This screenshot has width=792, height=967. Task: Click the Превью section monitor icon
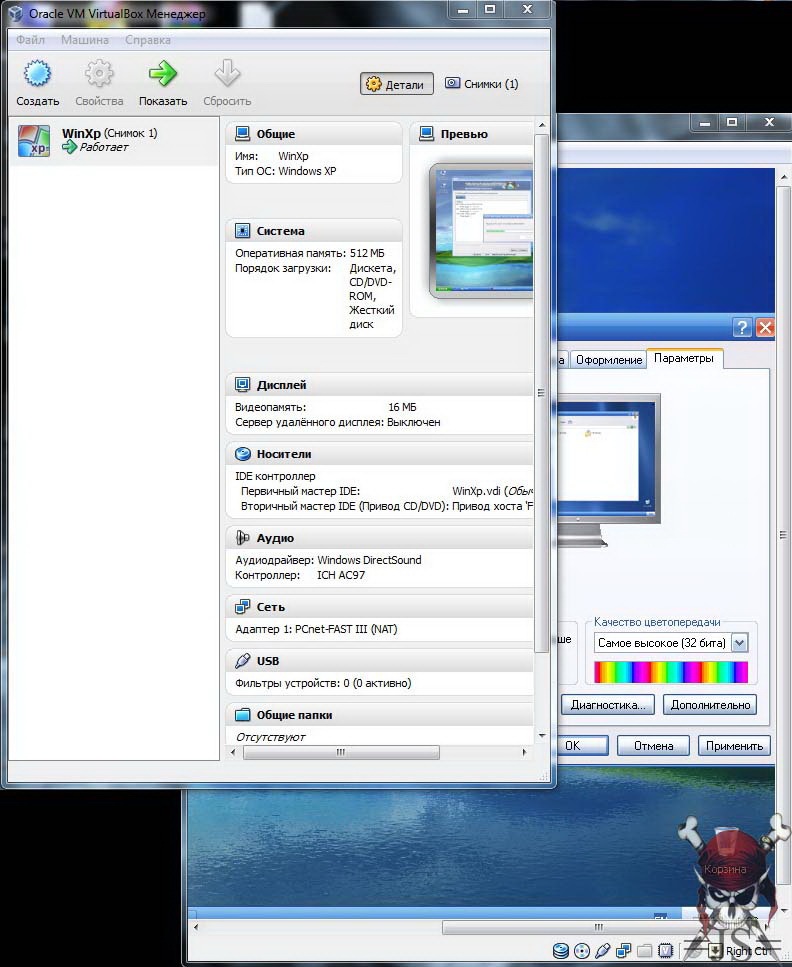426,134
